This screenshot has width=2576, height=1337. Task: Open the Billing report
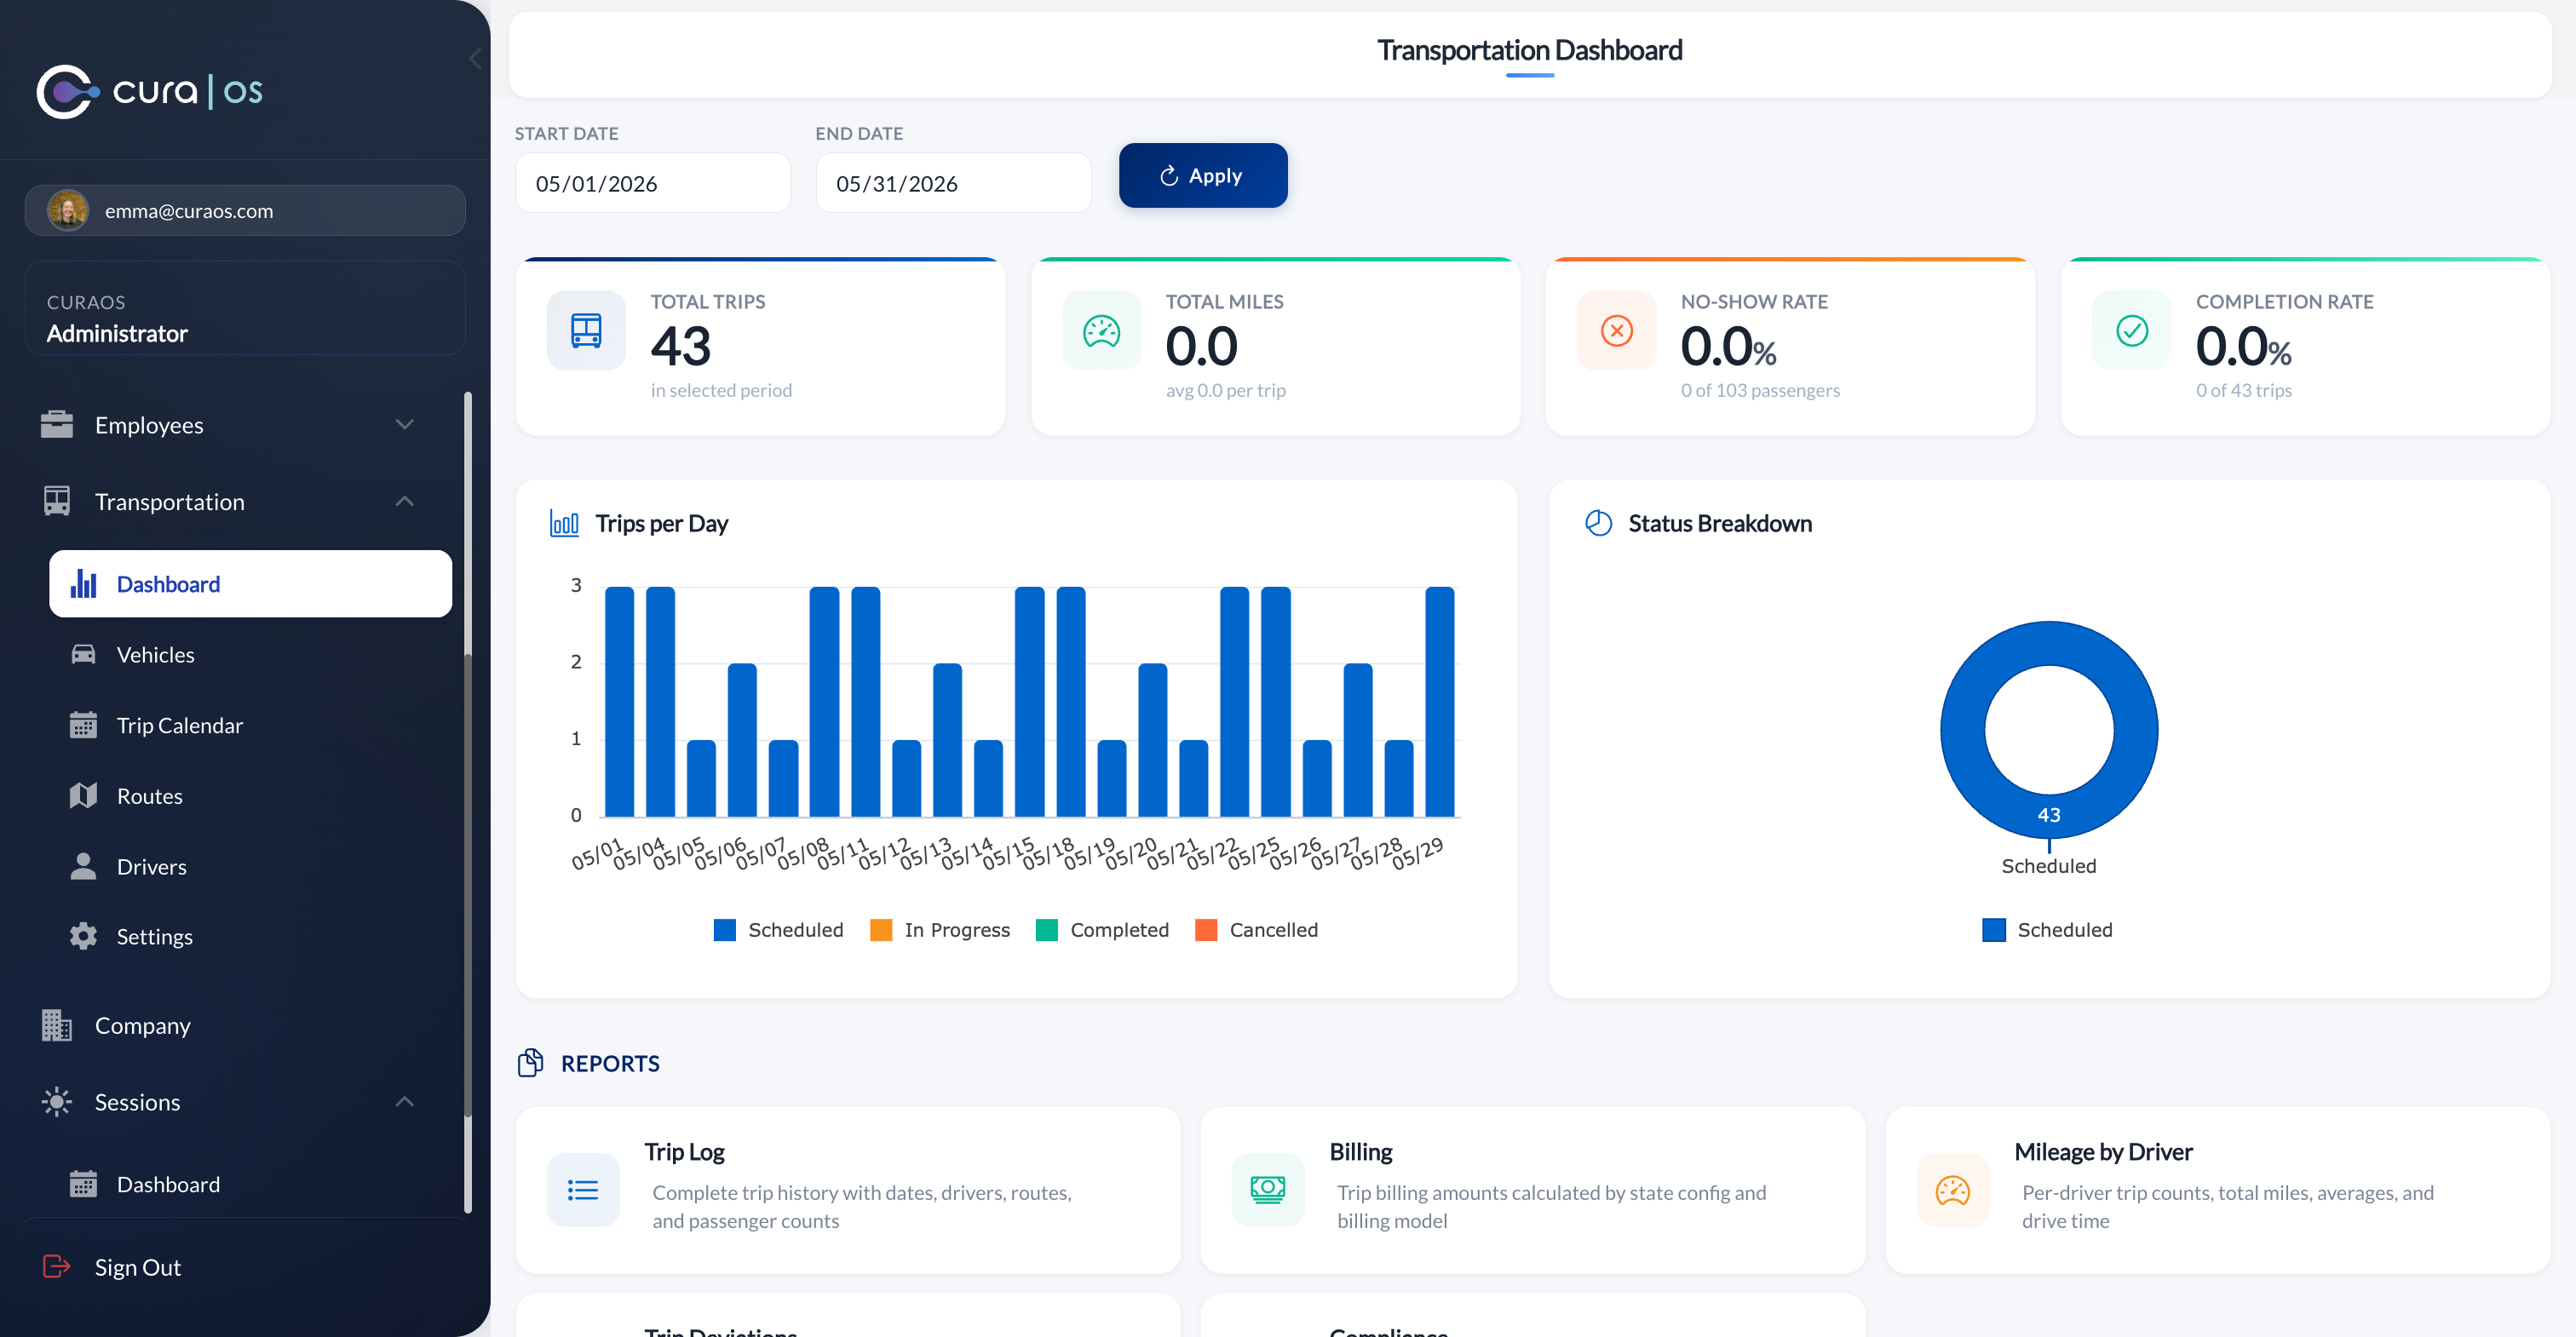1533,1190
